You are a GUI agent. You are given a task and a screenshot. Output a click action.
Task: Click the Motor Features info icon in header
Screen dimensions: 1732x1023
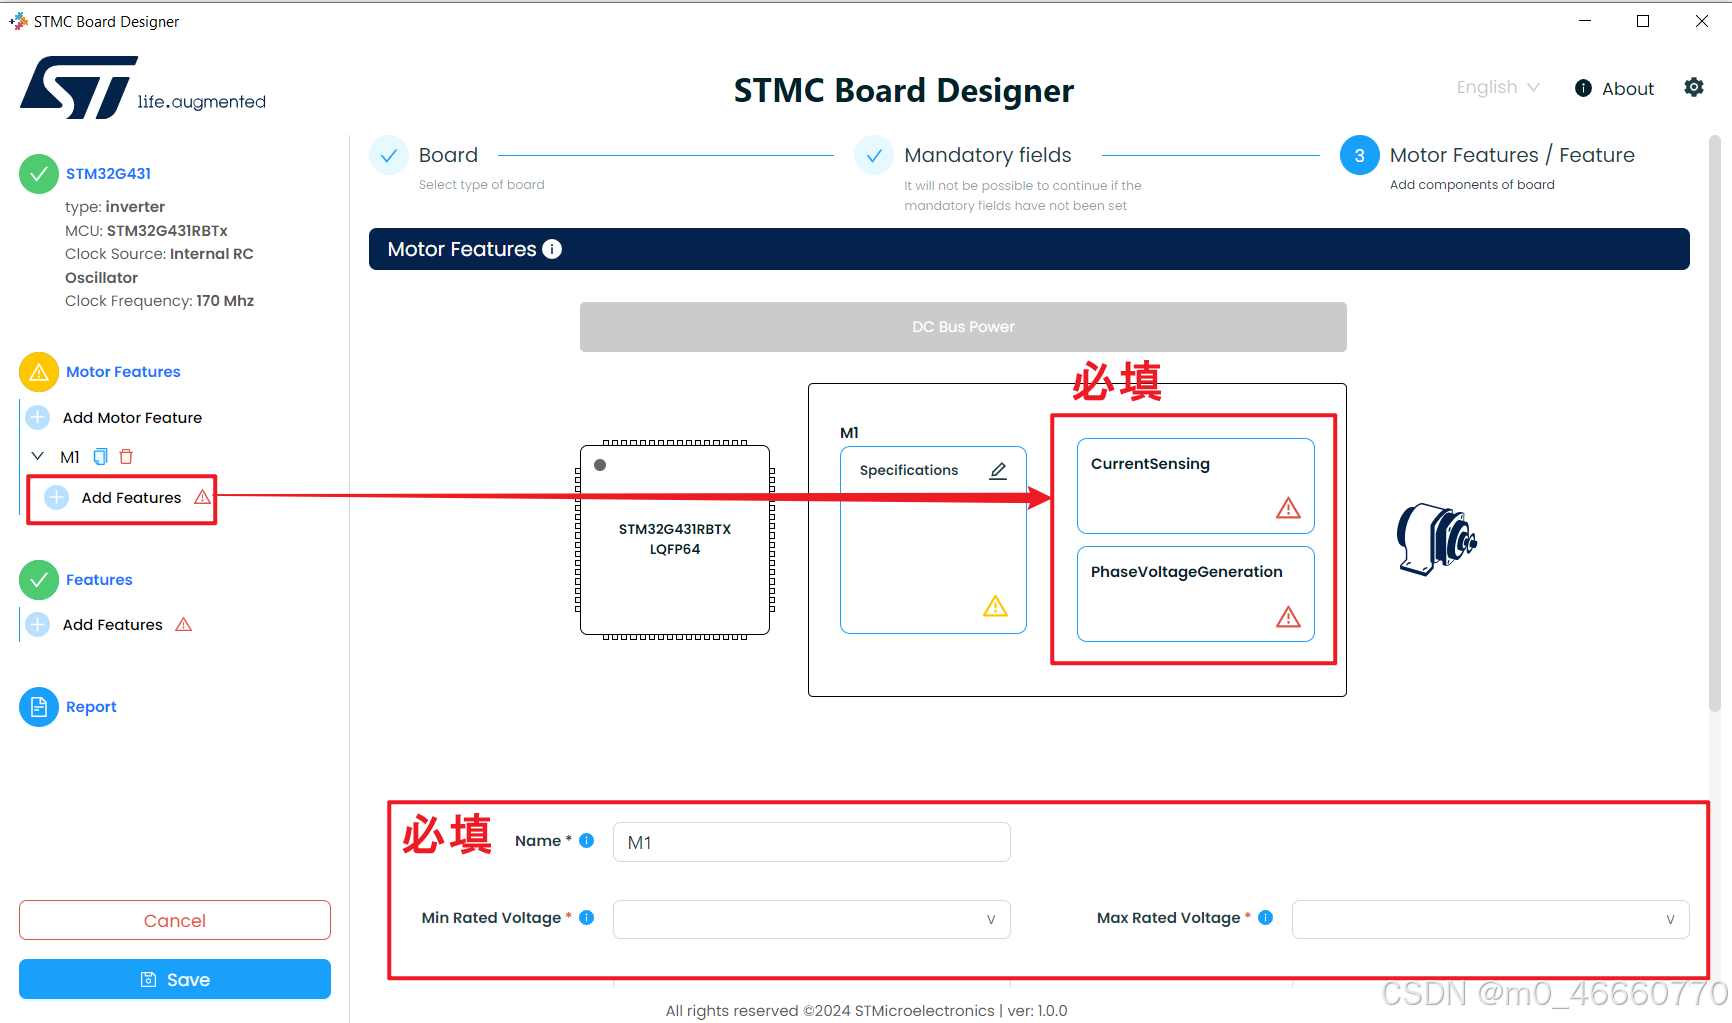(552, 249)
